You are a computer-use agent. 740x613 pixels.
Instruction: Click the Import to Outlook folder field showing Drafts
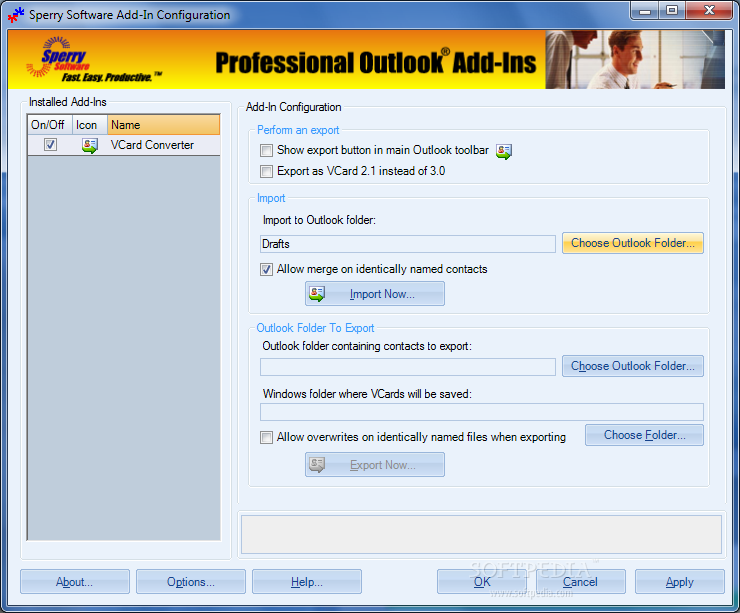pos(408,244)
